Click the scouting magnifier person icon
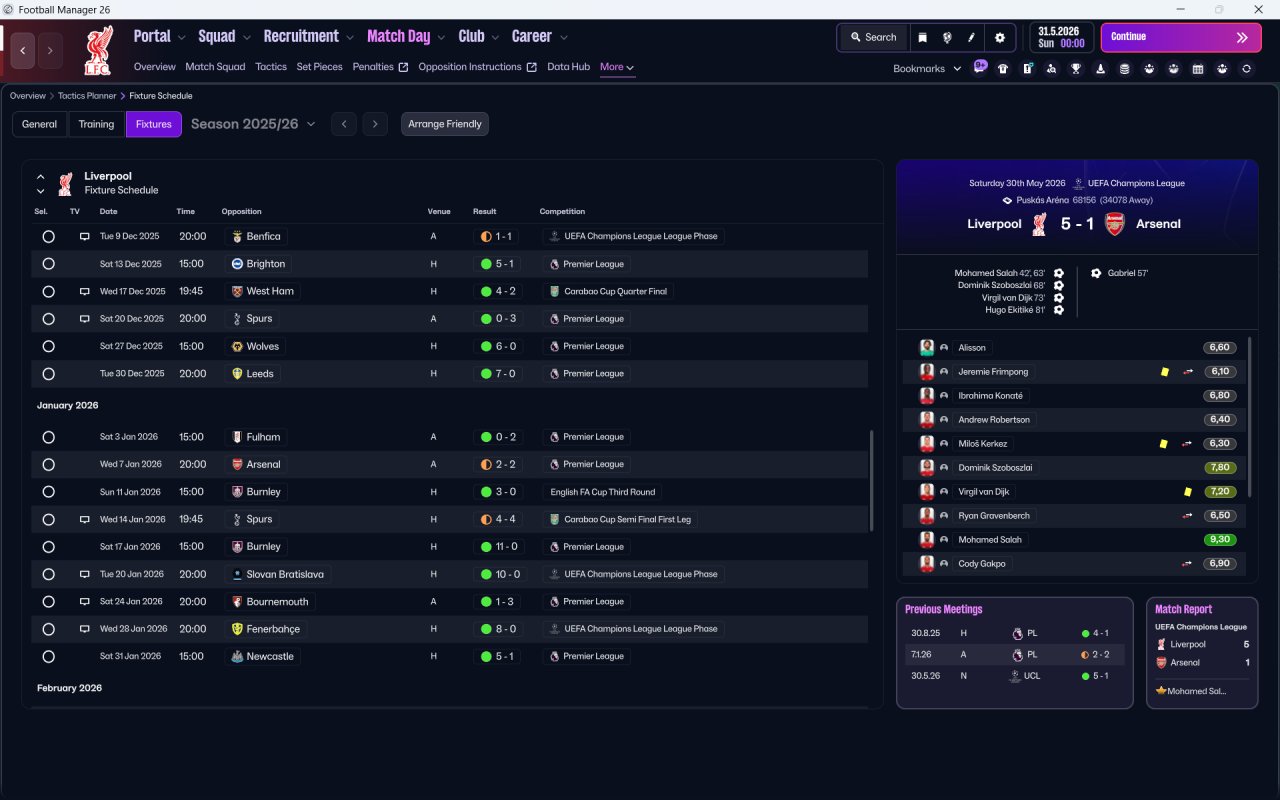1280x800 pixels. tap(1052, 69)
